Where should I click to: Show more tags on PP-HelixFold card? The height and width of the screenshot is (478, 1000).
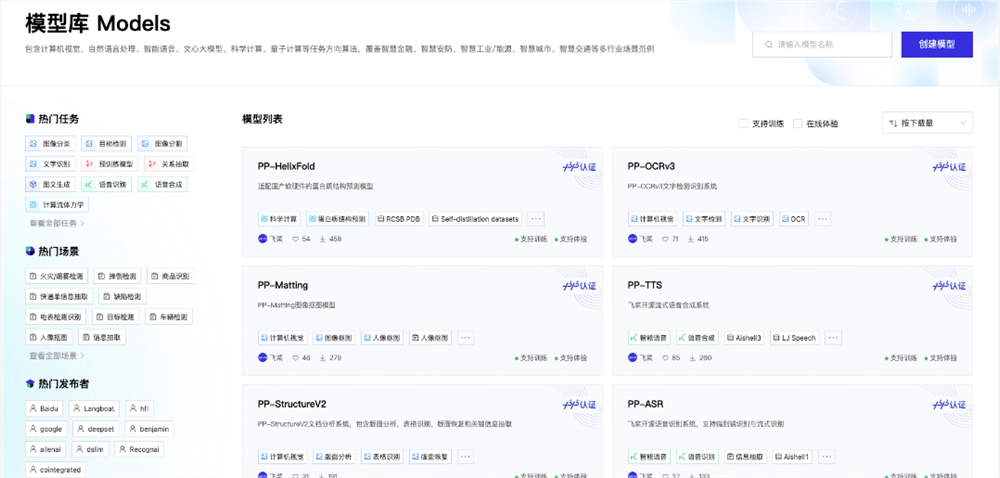coord(536,218)
